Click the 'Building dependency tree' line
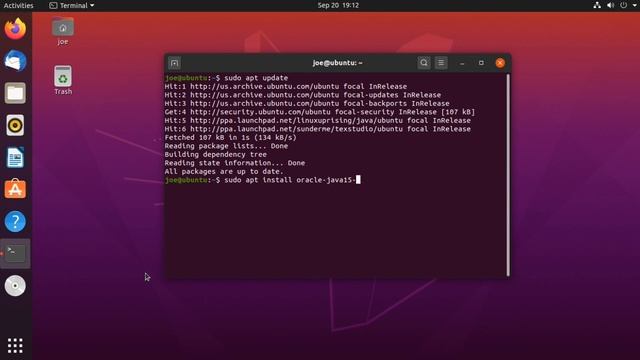 (x=216, y=154)
